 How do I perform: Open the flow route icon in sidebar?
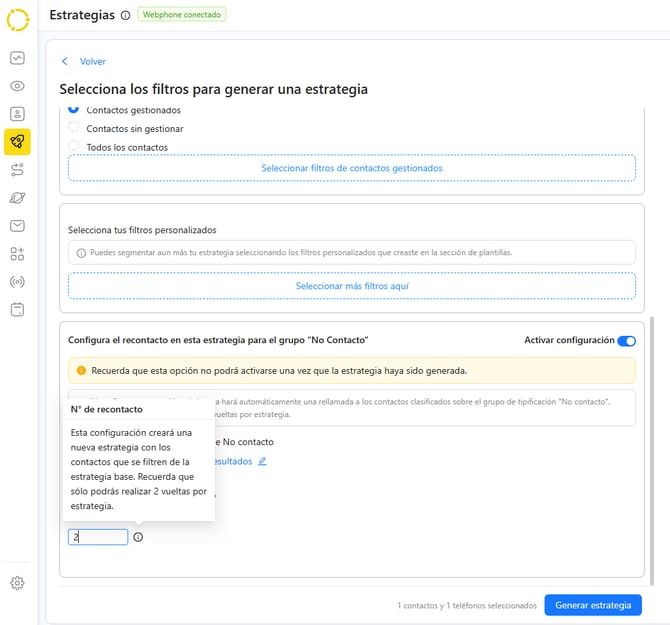(17, 170)
